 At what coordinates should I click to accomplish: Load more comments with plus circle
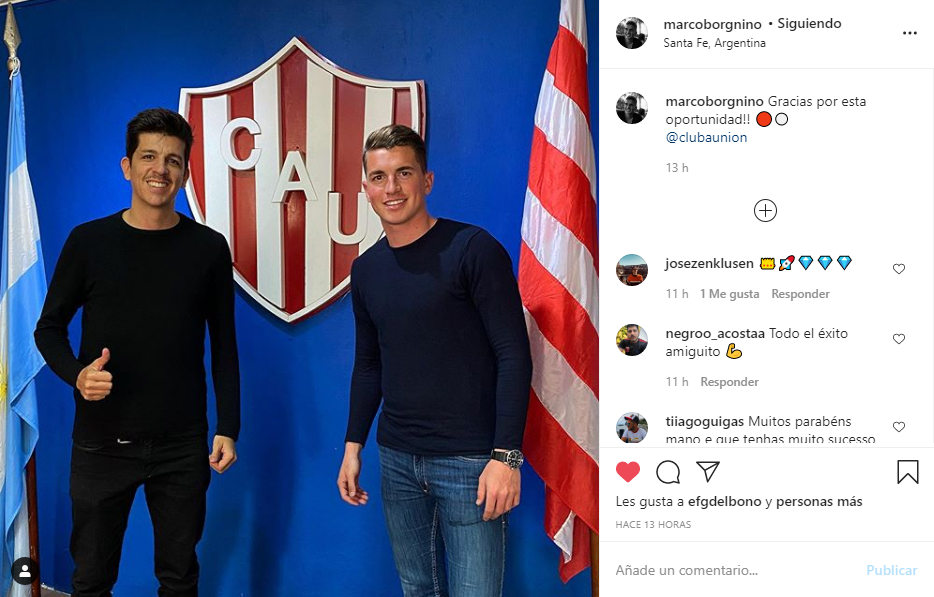point(765,210)
